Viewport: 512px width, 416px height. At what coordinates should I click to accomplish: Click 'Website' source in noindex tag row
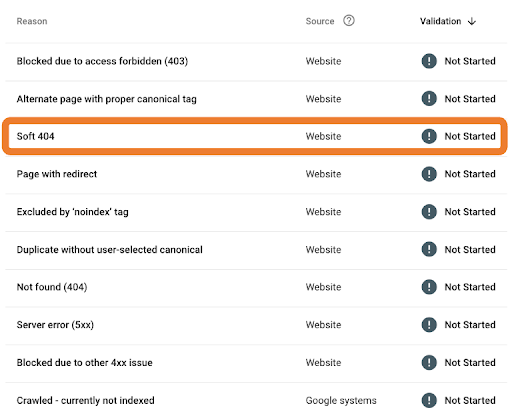(x=323, y=212)
